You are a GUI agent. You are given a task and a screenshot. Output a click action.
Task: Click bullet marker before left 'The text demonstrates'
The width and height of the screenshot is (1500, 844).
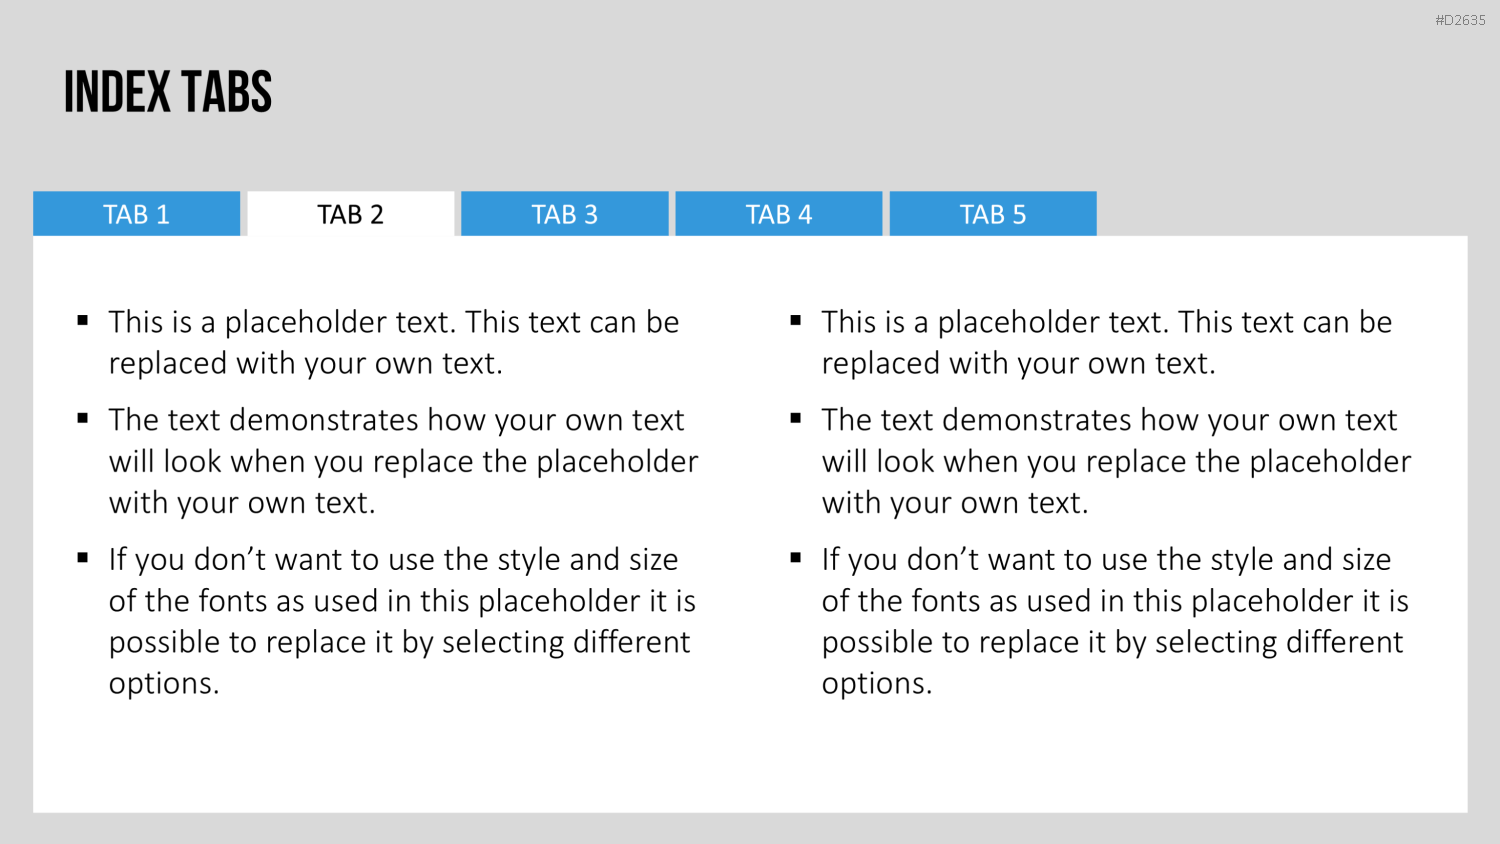(x=83, y=419)
